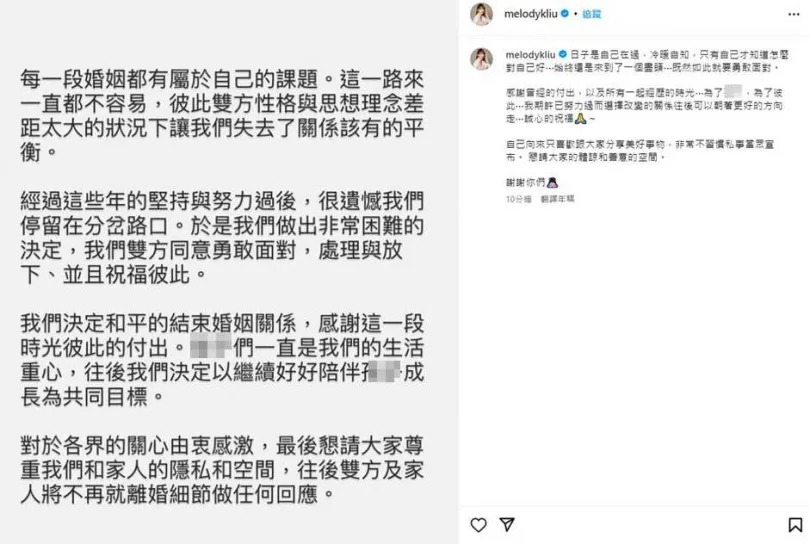Image resolution: width=810 pixels, height=544 pixels.
Task: Click the emoji after 謝謝你們
Action: (552, 182)
